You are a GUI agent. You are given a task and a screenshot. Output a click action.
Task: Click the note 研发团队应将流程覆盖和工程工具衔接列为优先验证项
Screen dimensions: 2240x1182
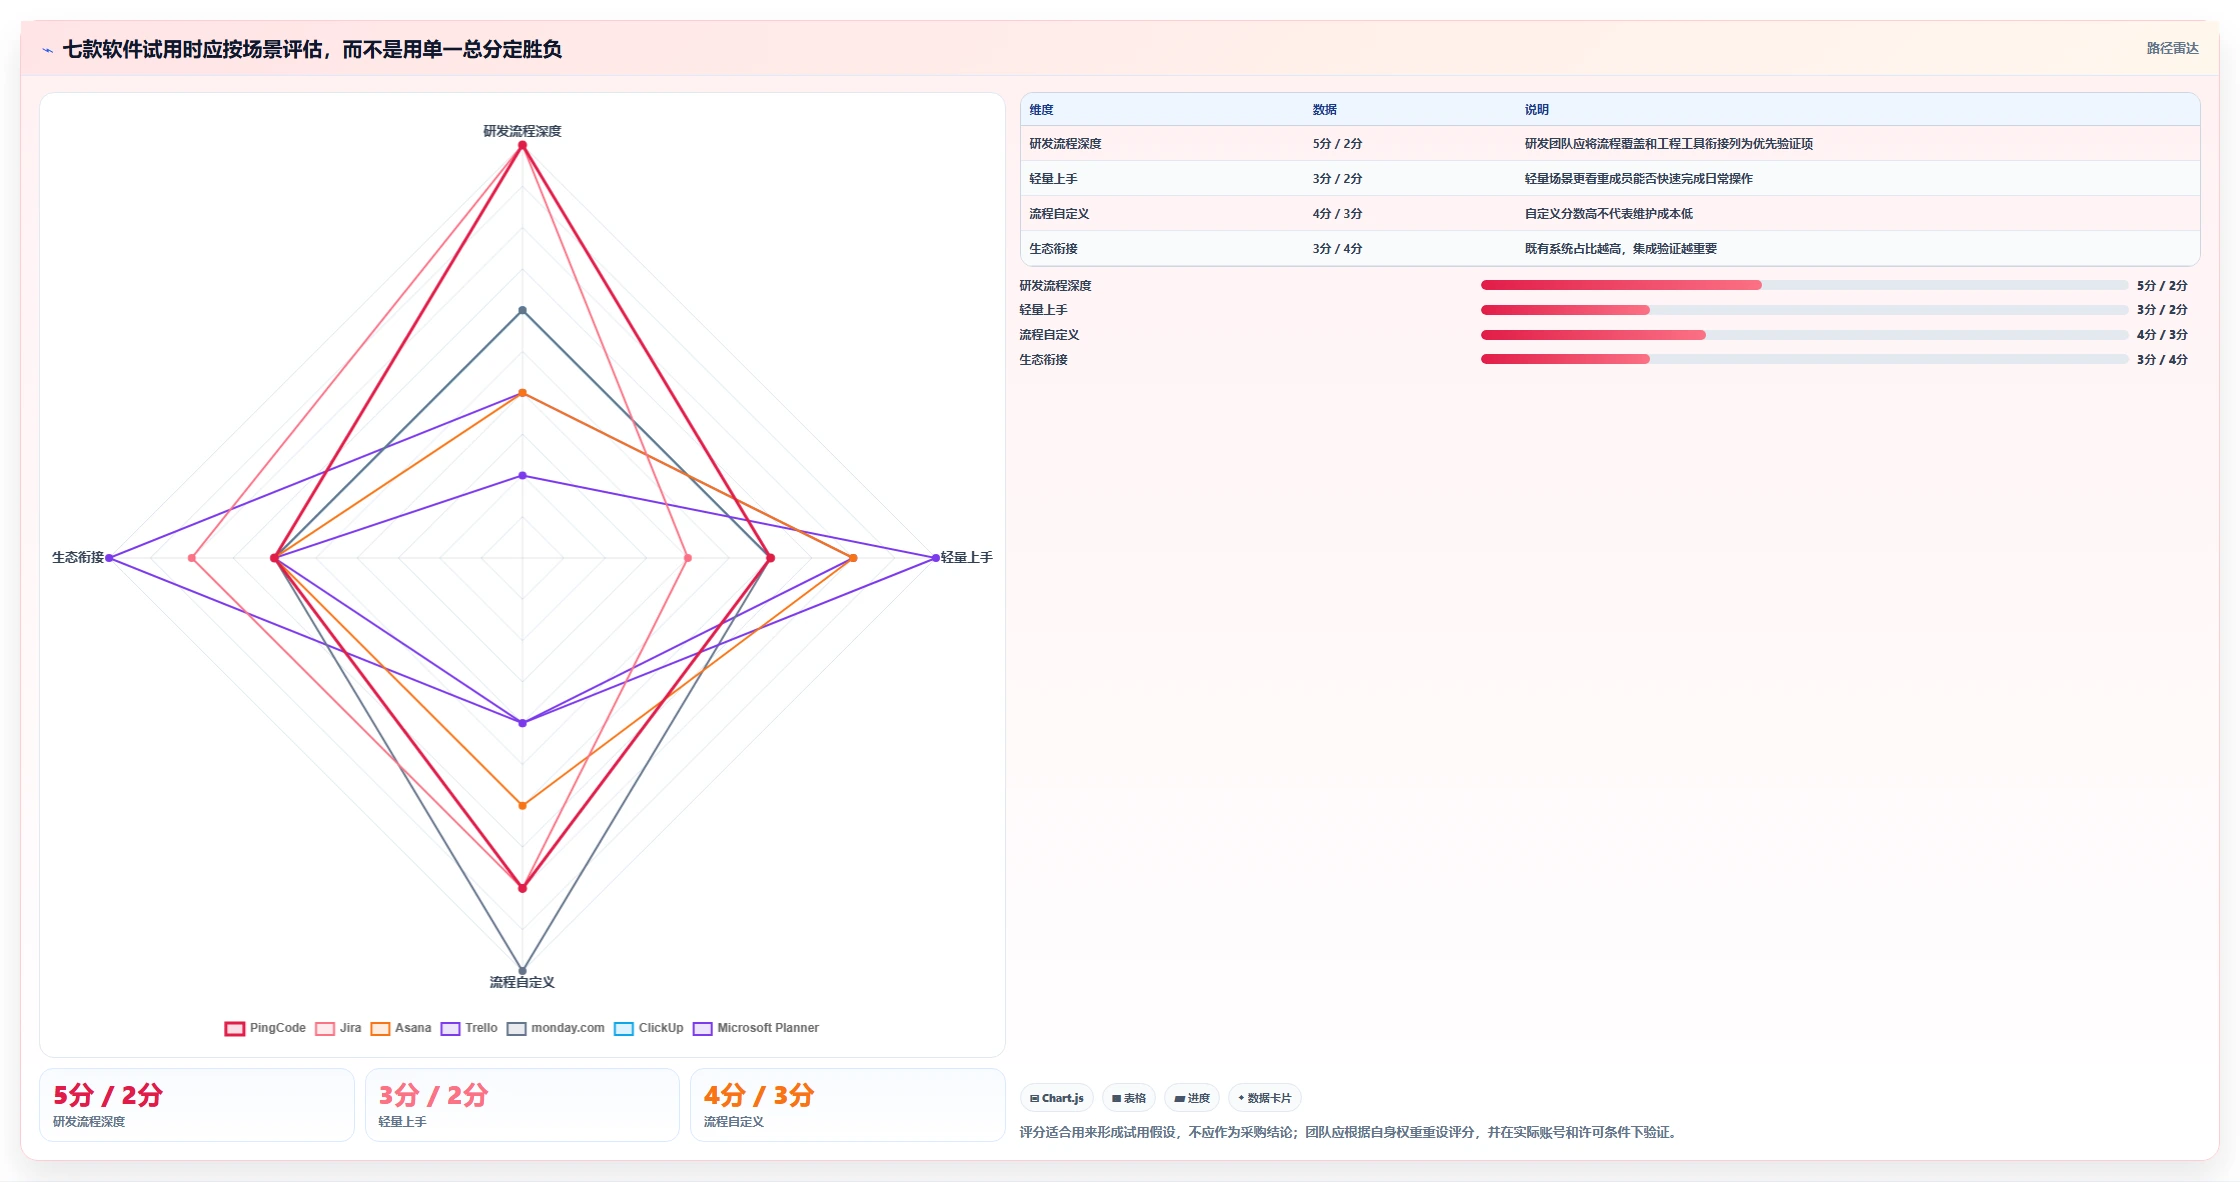pos(1668,144)
